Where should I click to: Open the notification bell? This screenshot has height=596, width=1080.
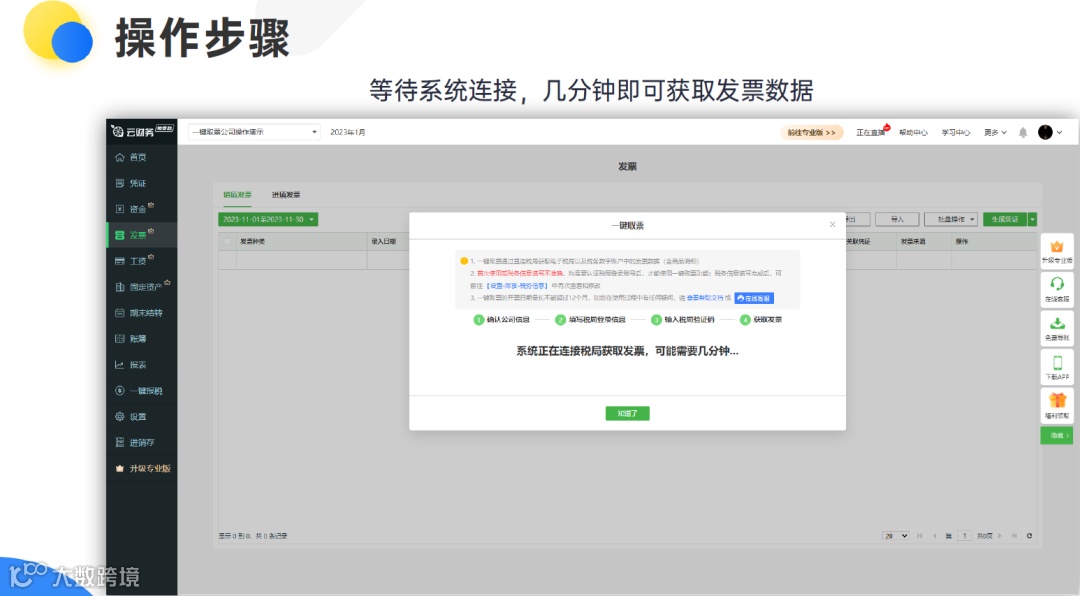(1023, 132)
